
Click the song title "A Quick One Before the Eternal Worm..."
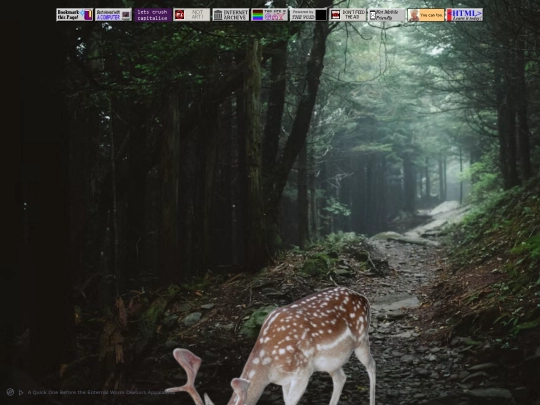tap(101, 392)
